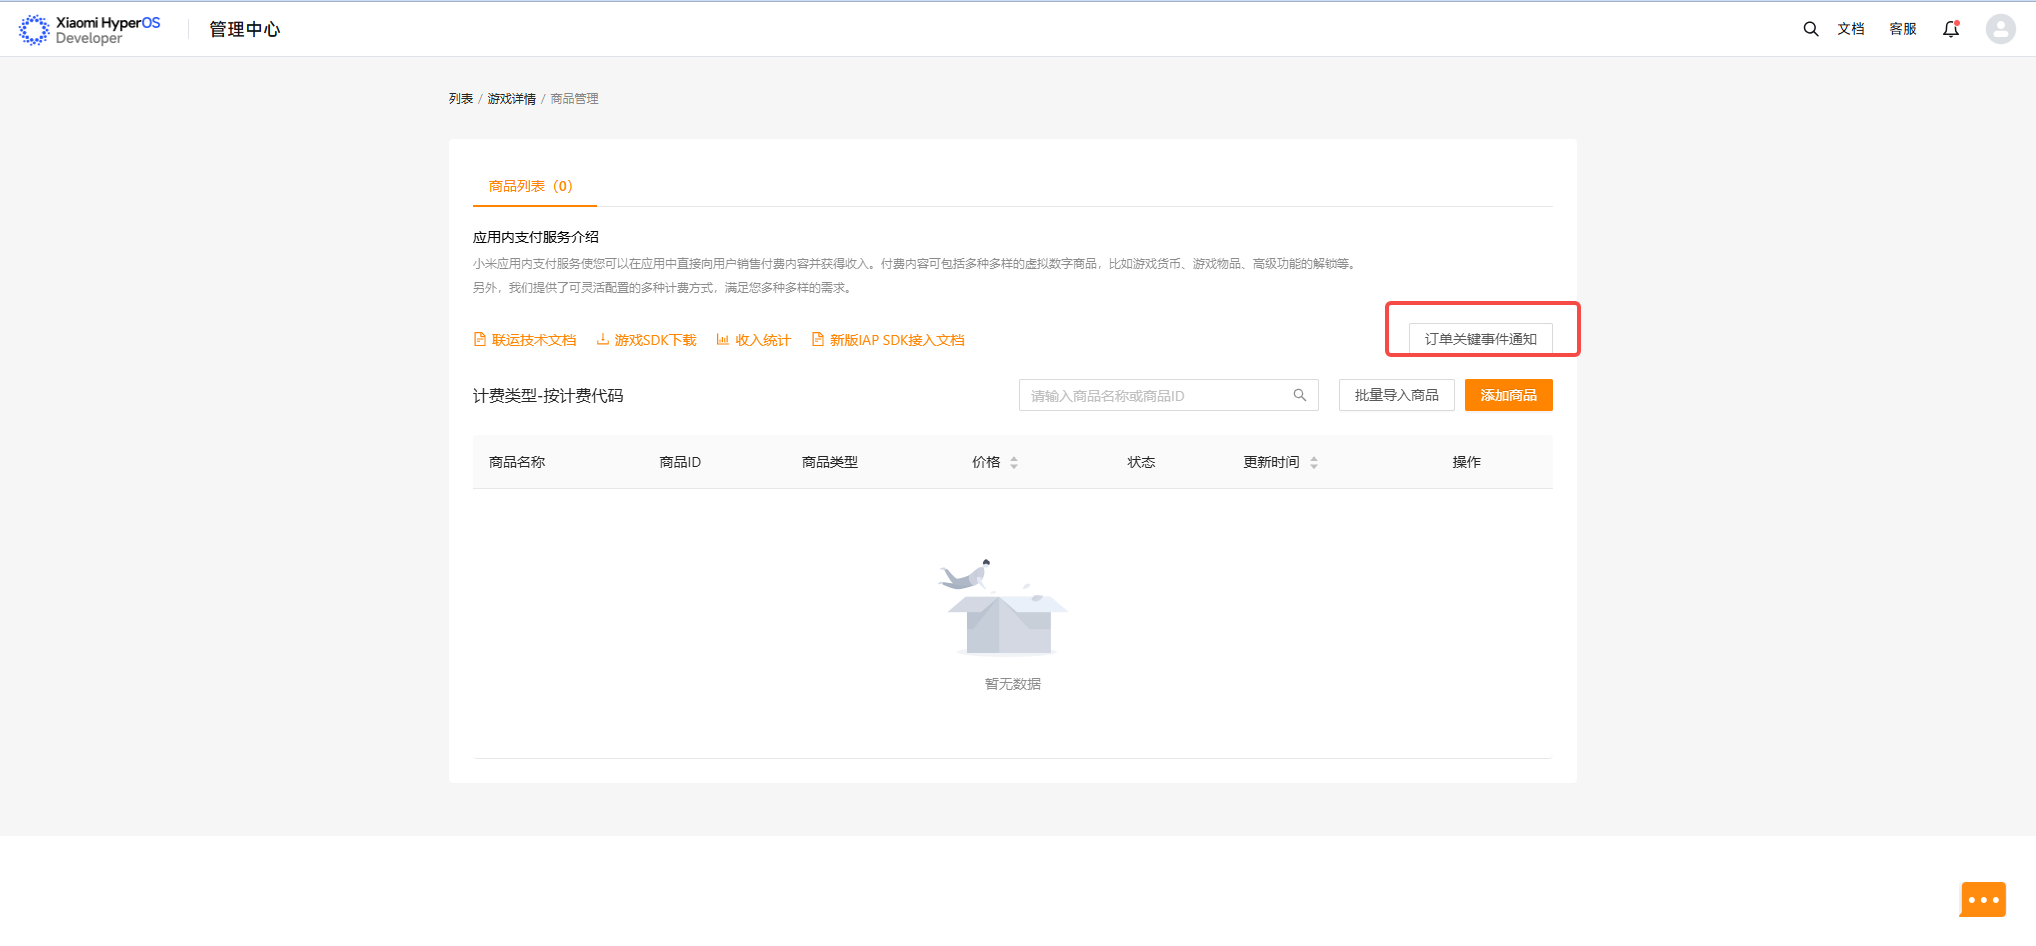The height and width of the screenshot is (946, 2036).
Task: Select the 商品列表 (0) tab
Action: tap(531, 186)
